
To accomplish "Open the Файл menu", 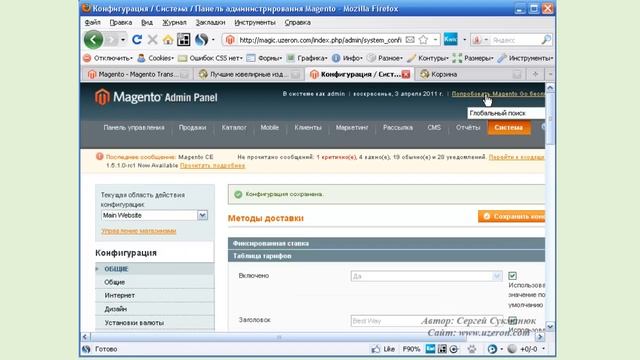I will click(x=93, y=22).
